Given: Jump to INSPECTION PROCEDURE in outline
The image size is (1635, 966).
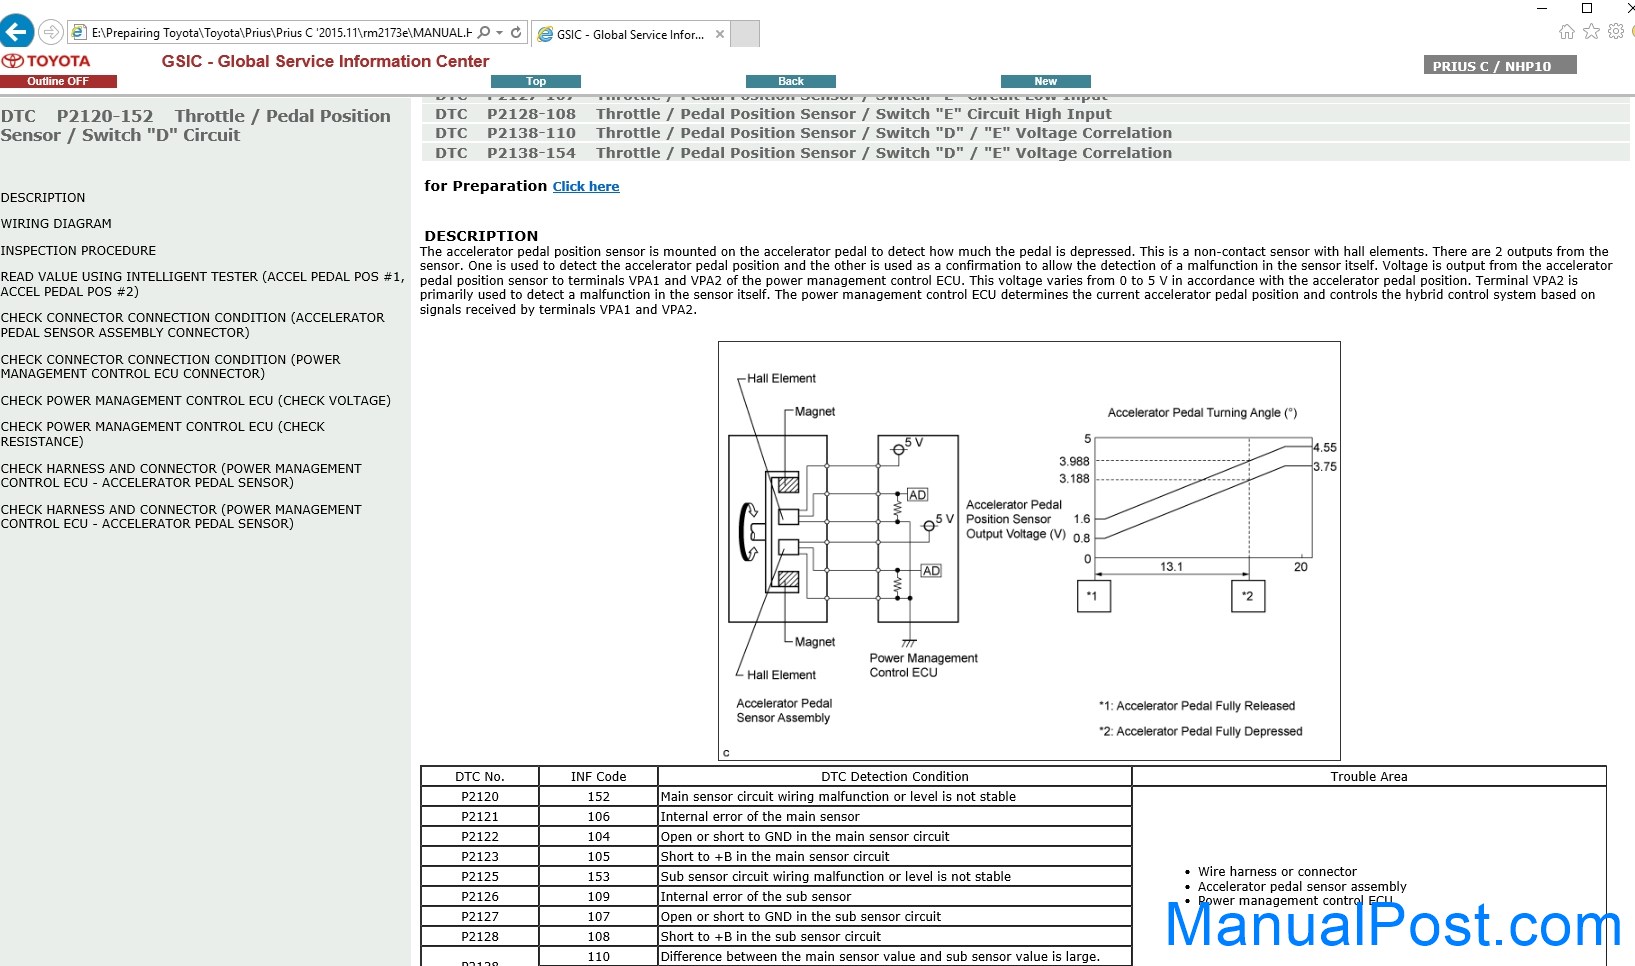Looking at the screenshot, I should [x=78, y=251].
